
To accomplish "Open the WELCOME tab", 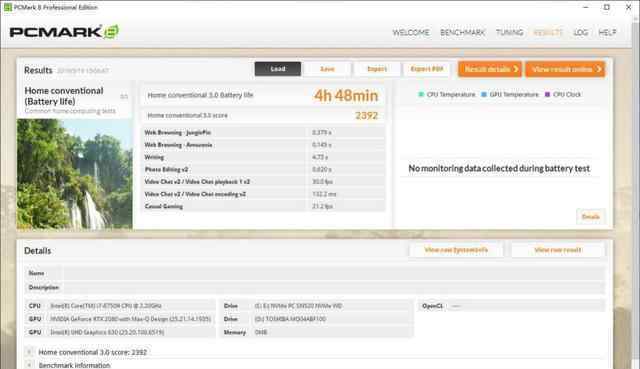I will 411,32.
